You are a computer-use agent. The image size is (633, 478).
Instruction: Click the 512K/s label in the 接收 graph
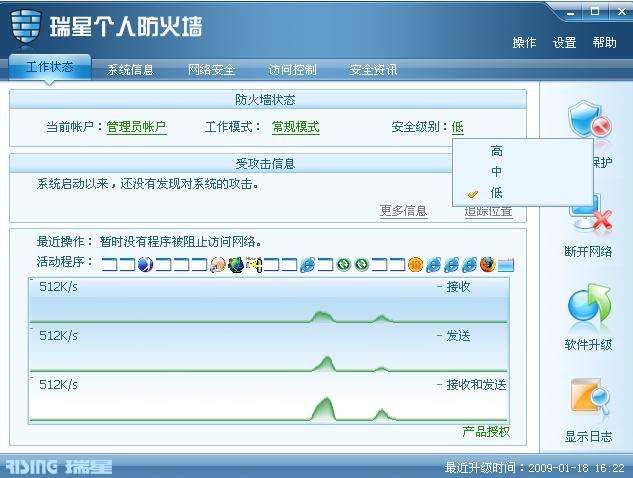click(58, 287)
